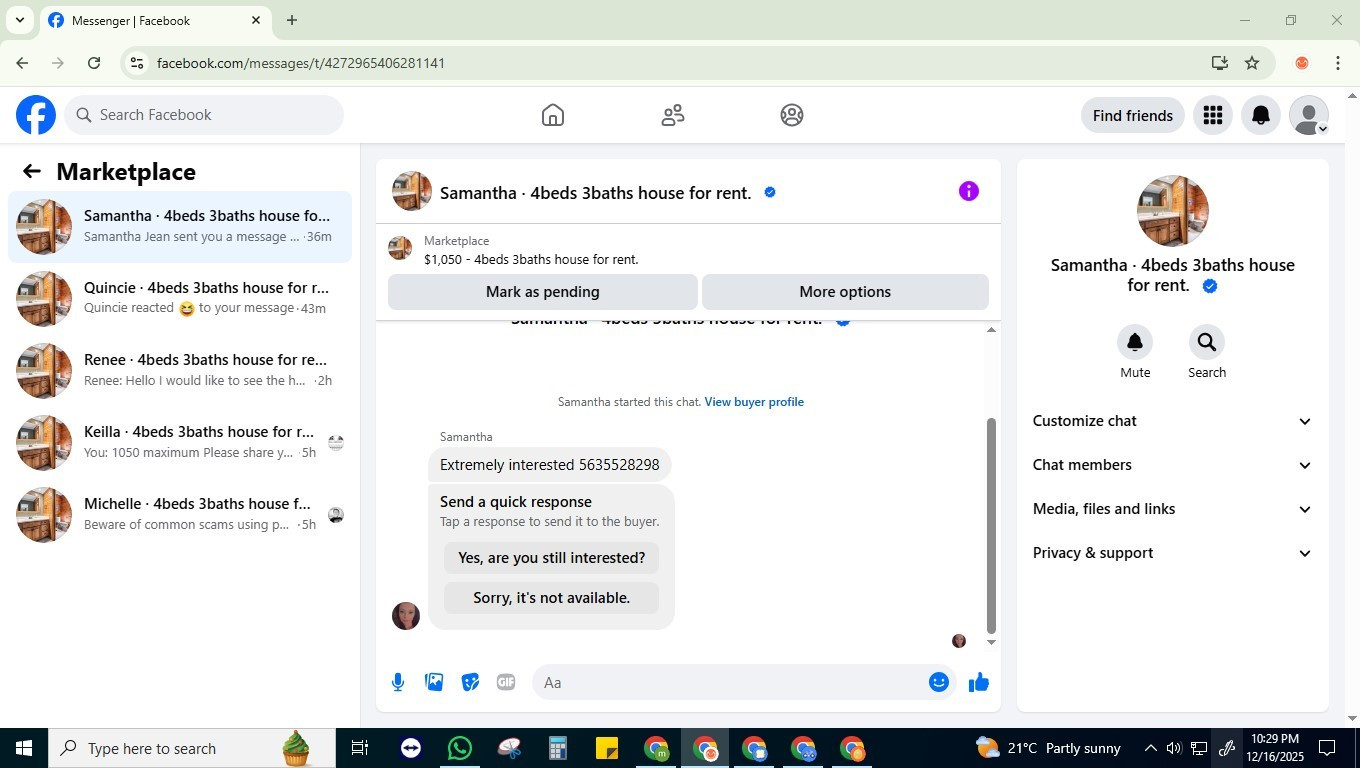The height and width of the screenshot is (768, 1360).
Task: Open the Groups icon in top navigation
Action: [x=792, y=115]
